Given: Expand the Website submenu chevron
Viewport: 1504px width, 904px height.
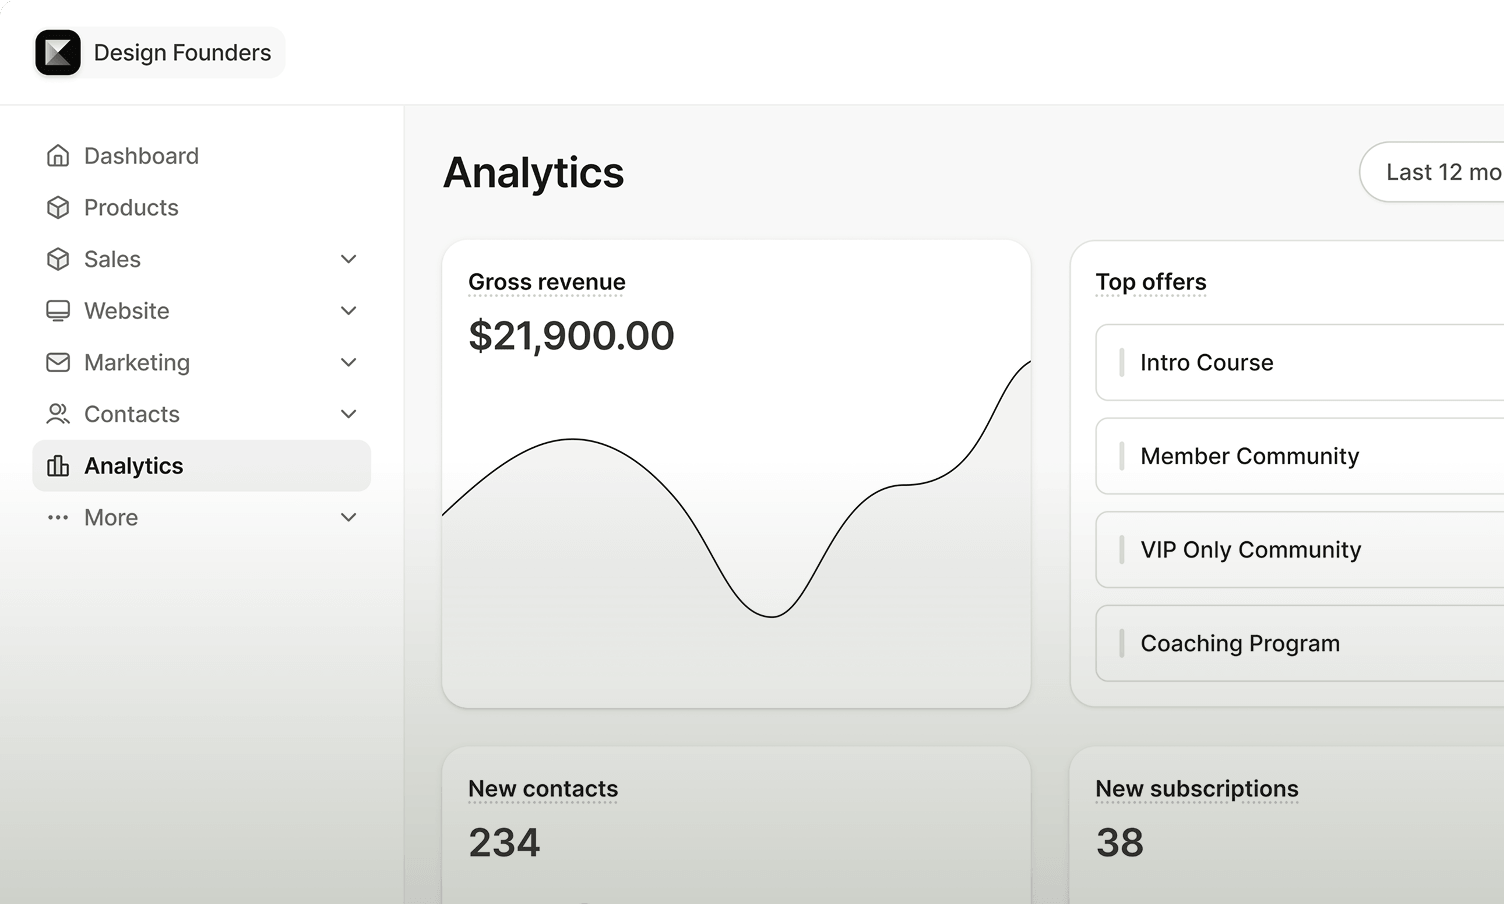Looking at the screenshot, I should click(348, 311).
